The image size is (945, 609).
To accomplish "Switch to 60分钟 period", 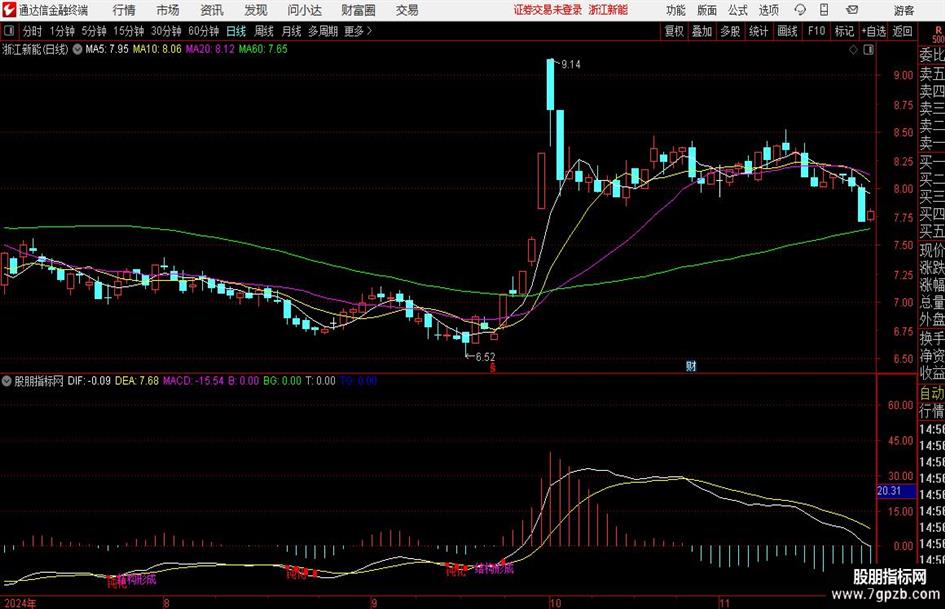I will [203, 31].
